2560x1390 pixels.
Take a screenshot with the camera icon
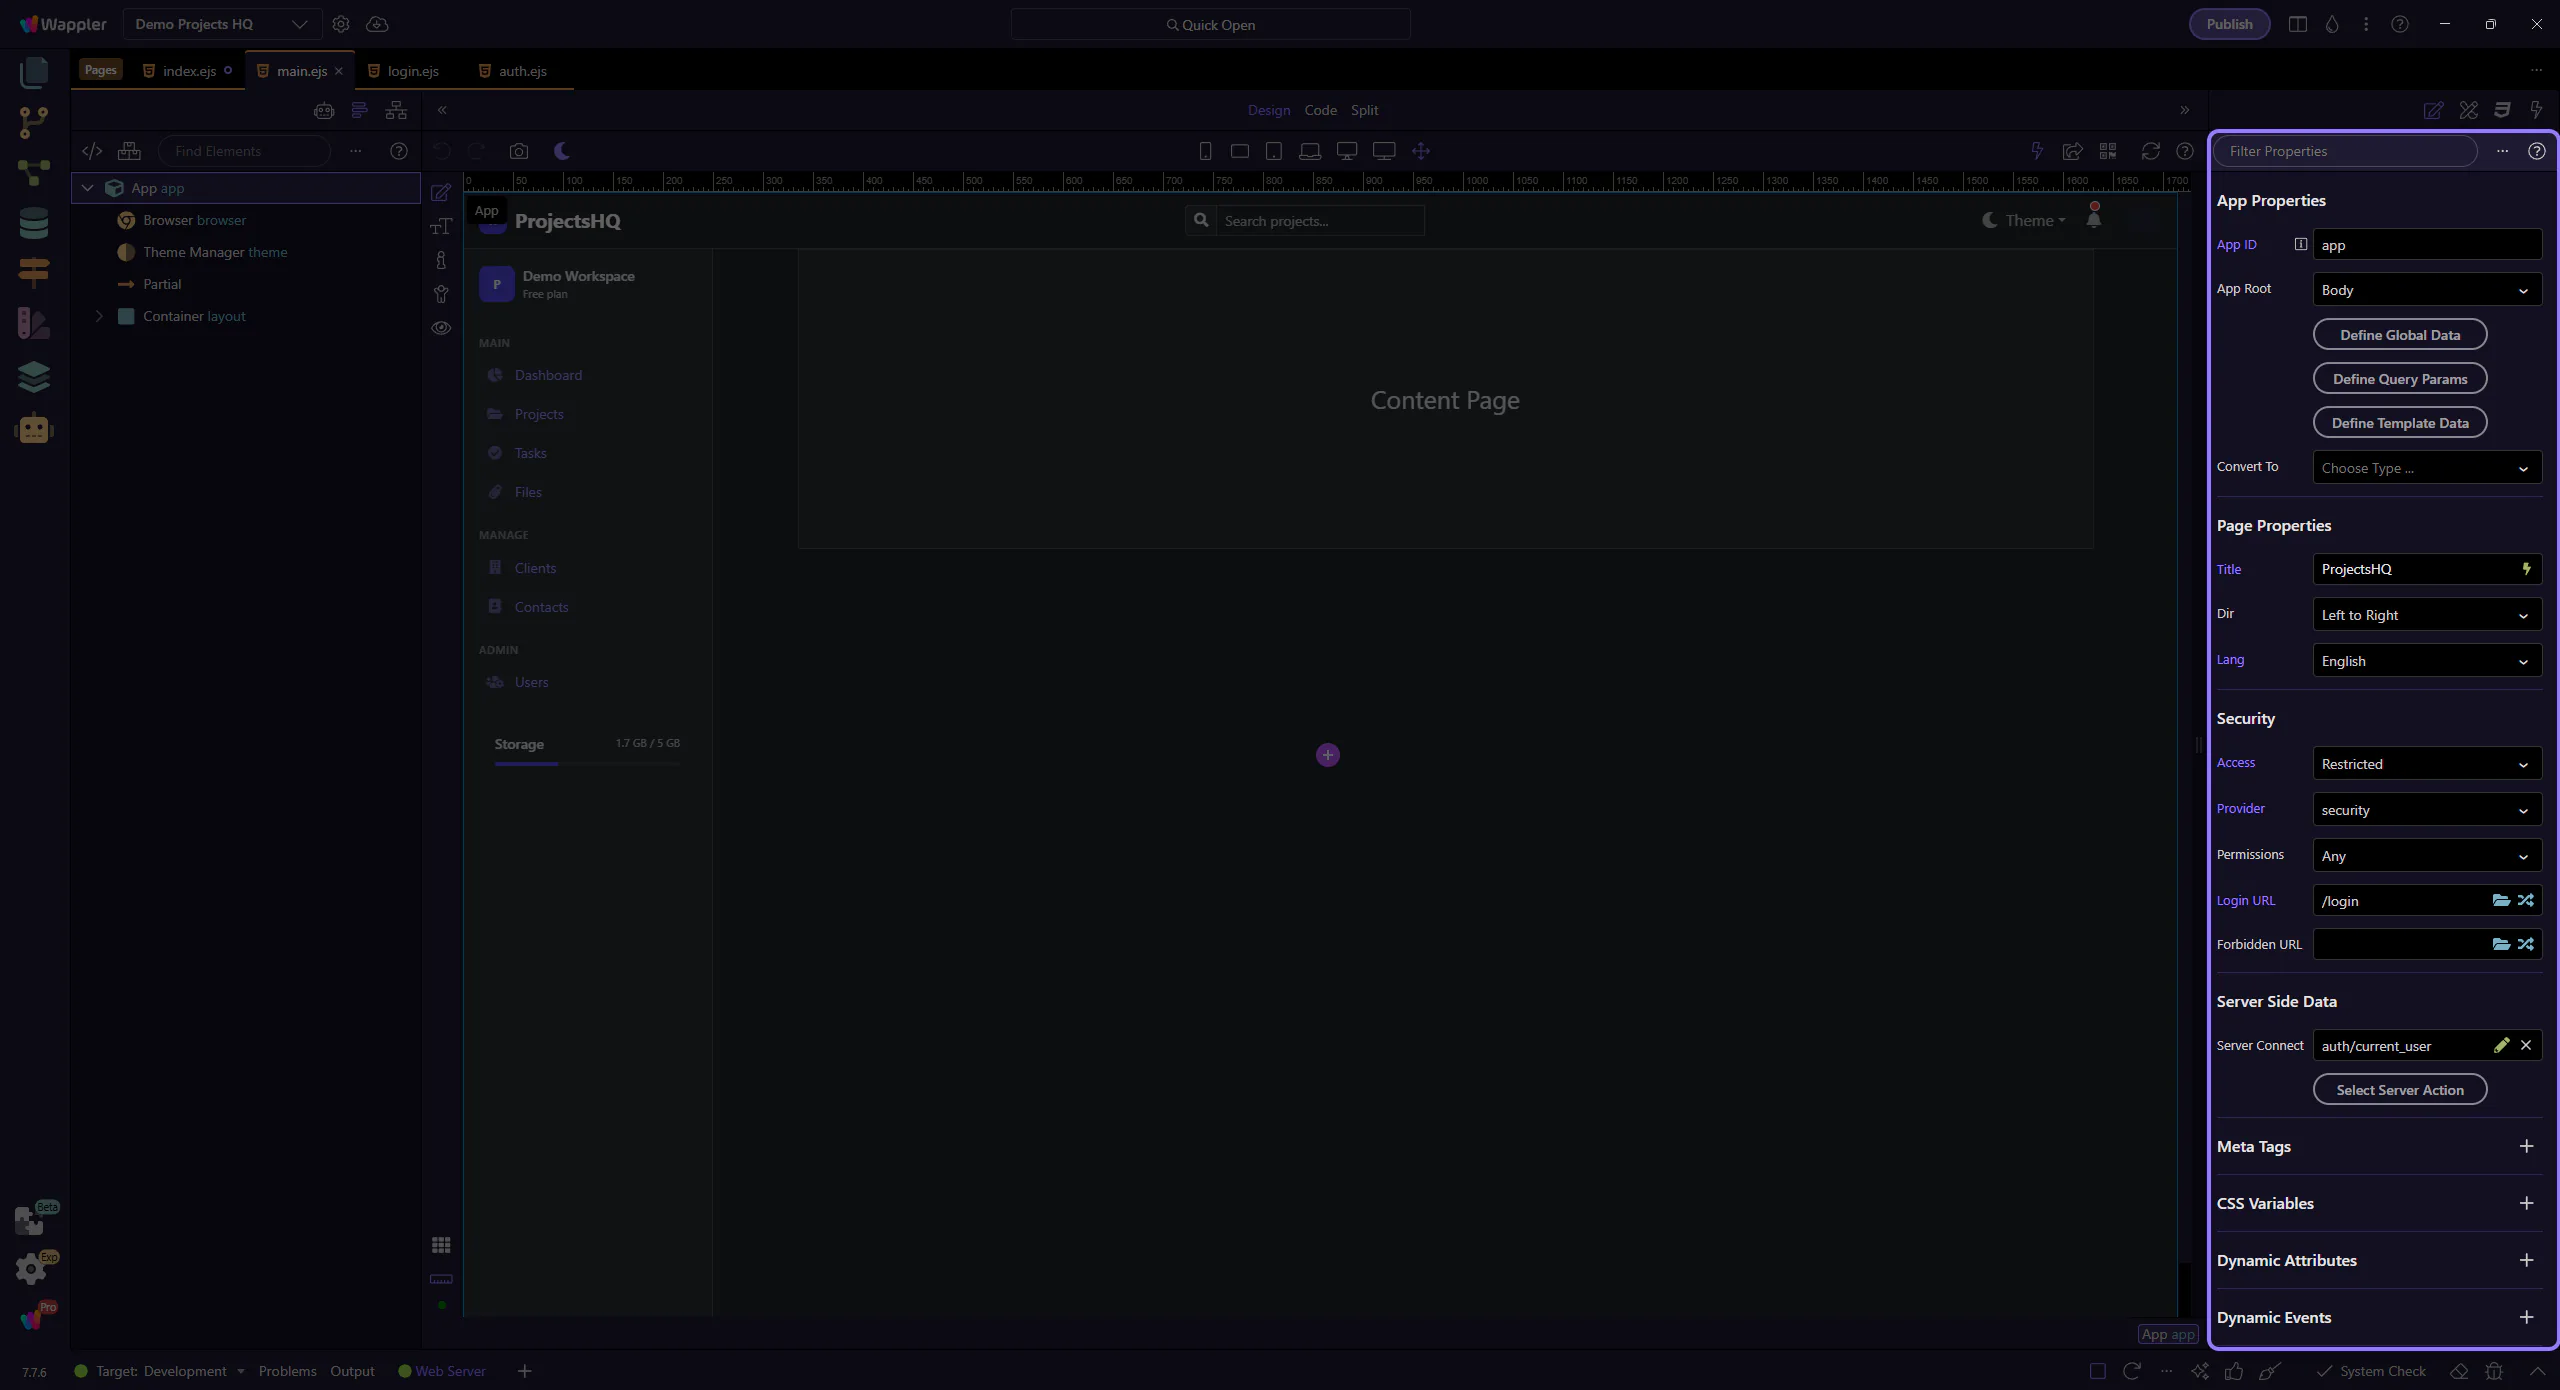tap(518, 151)
